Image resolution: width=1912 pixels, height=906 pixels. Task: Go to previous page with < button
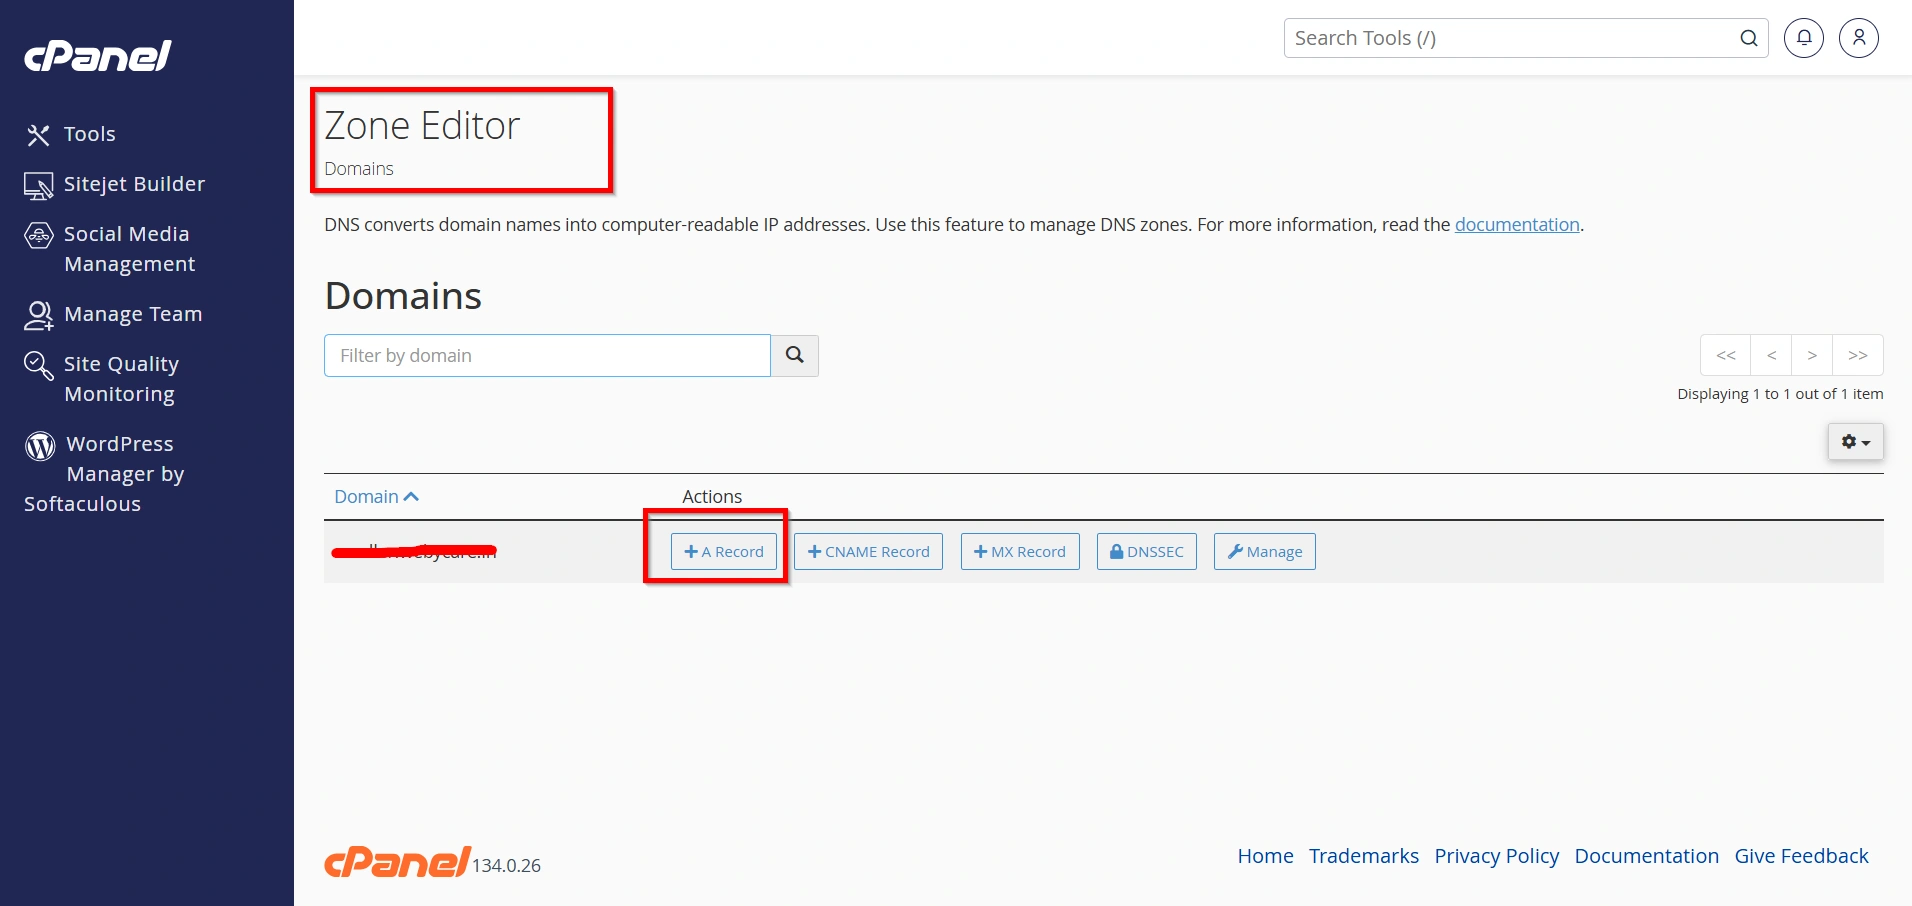pos(1771,355)
